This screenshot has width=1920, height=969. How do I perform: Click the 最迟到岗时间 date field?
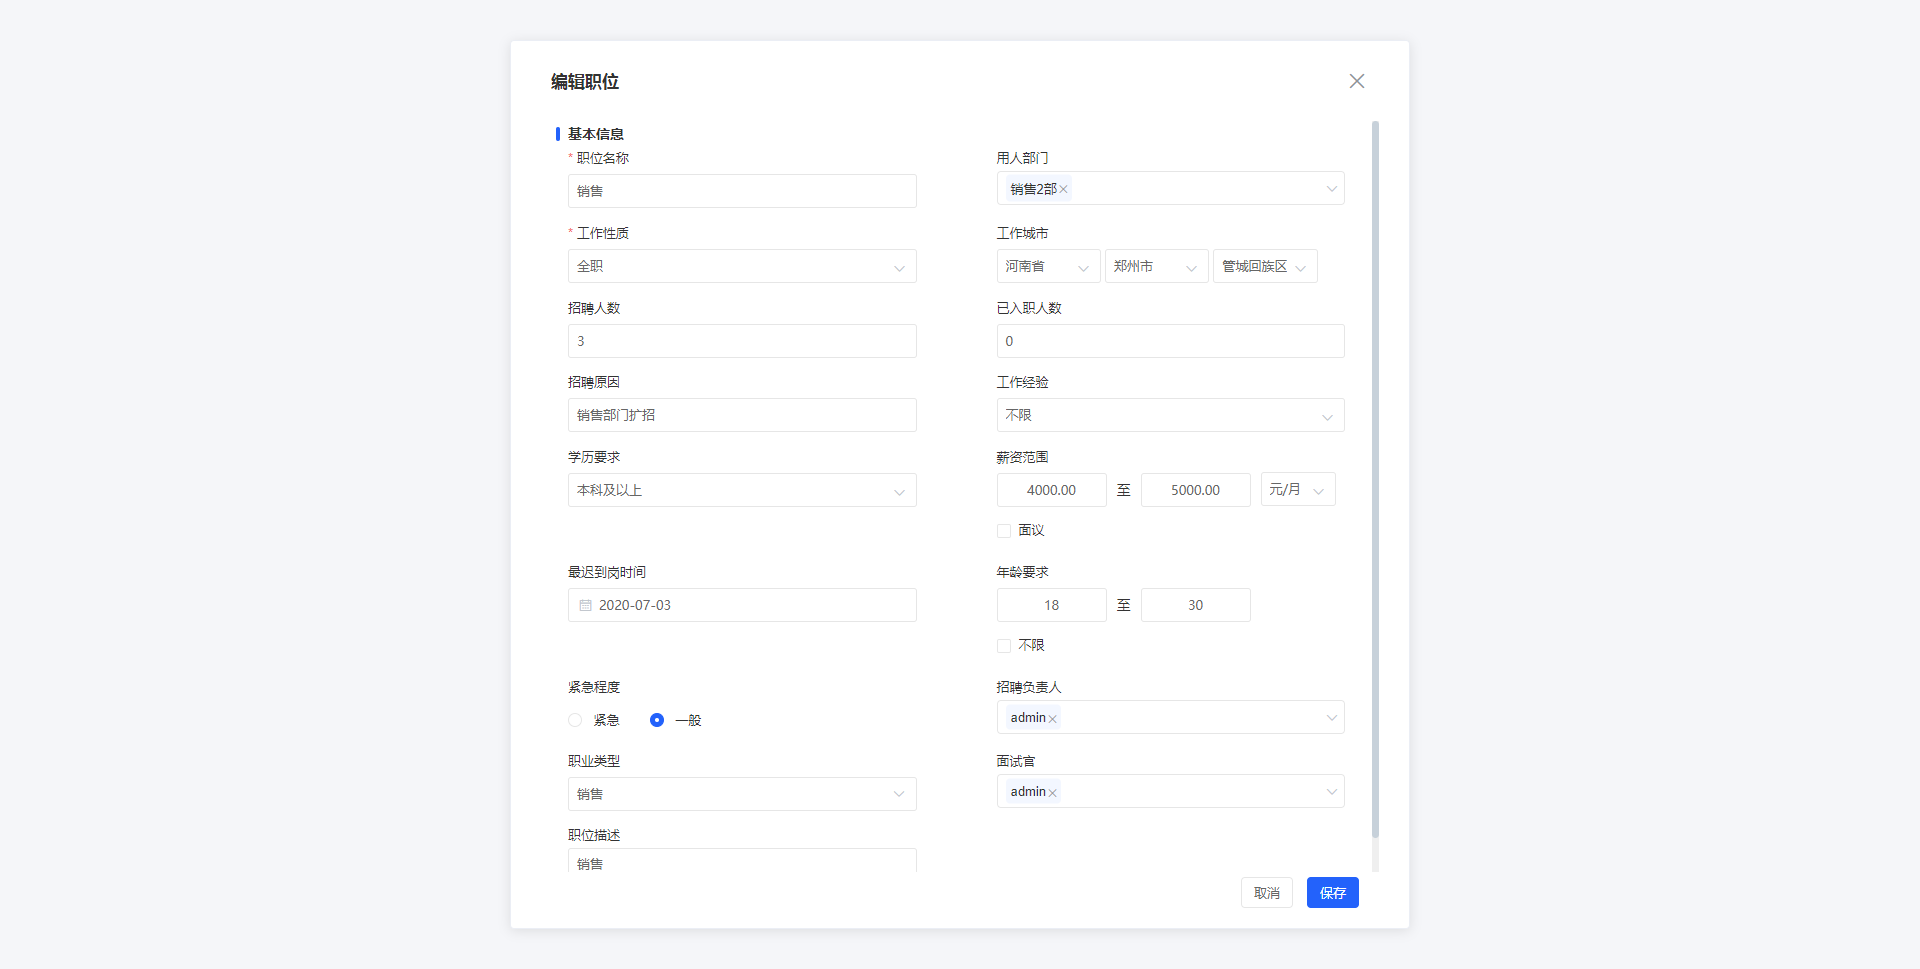coord(742,605)
